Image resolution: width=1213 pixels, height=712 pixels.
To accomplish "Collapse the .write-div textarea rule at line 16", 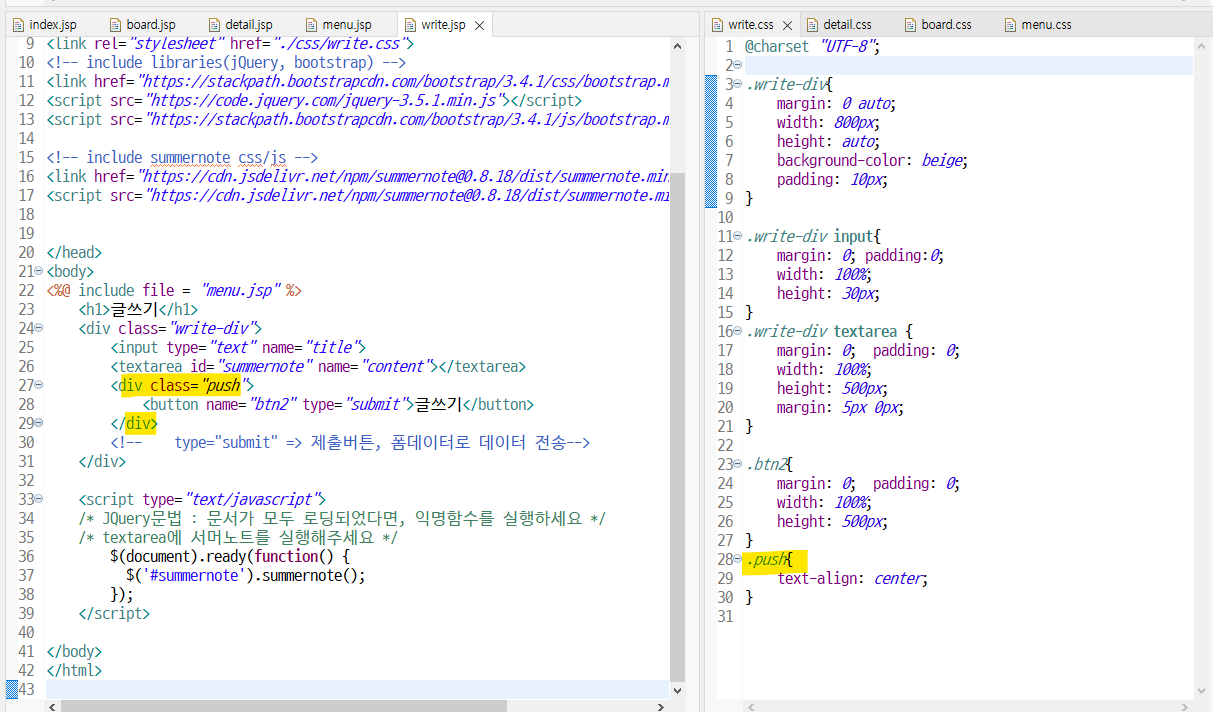I will pyautogui.click(x=738, y=331).
